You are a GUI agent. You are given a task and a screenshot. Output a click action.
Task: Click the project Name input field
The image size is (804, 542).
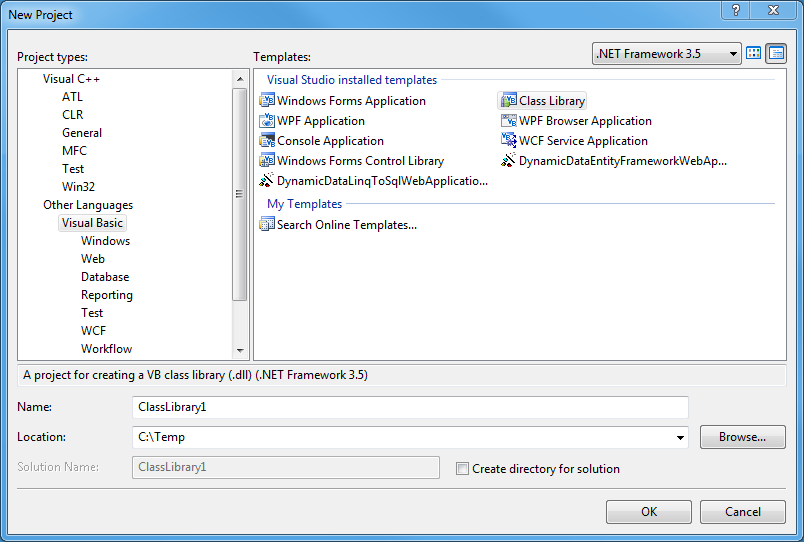coord(410,407)
